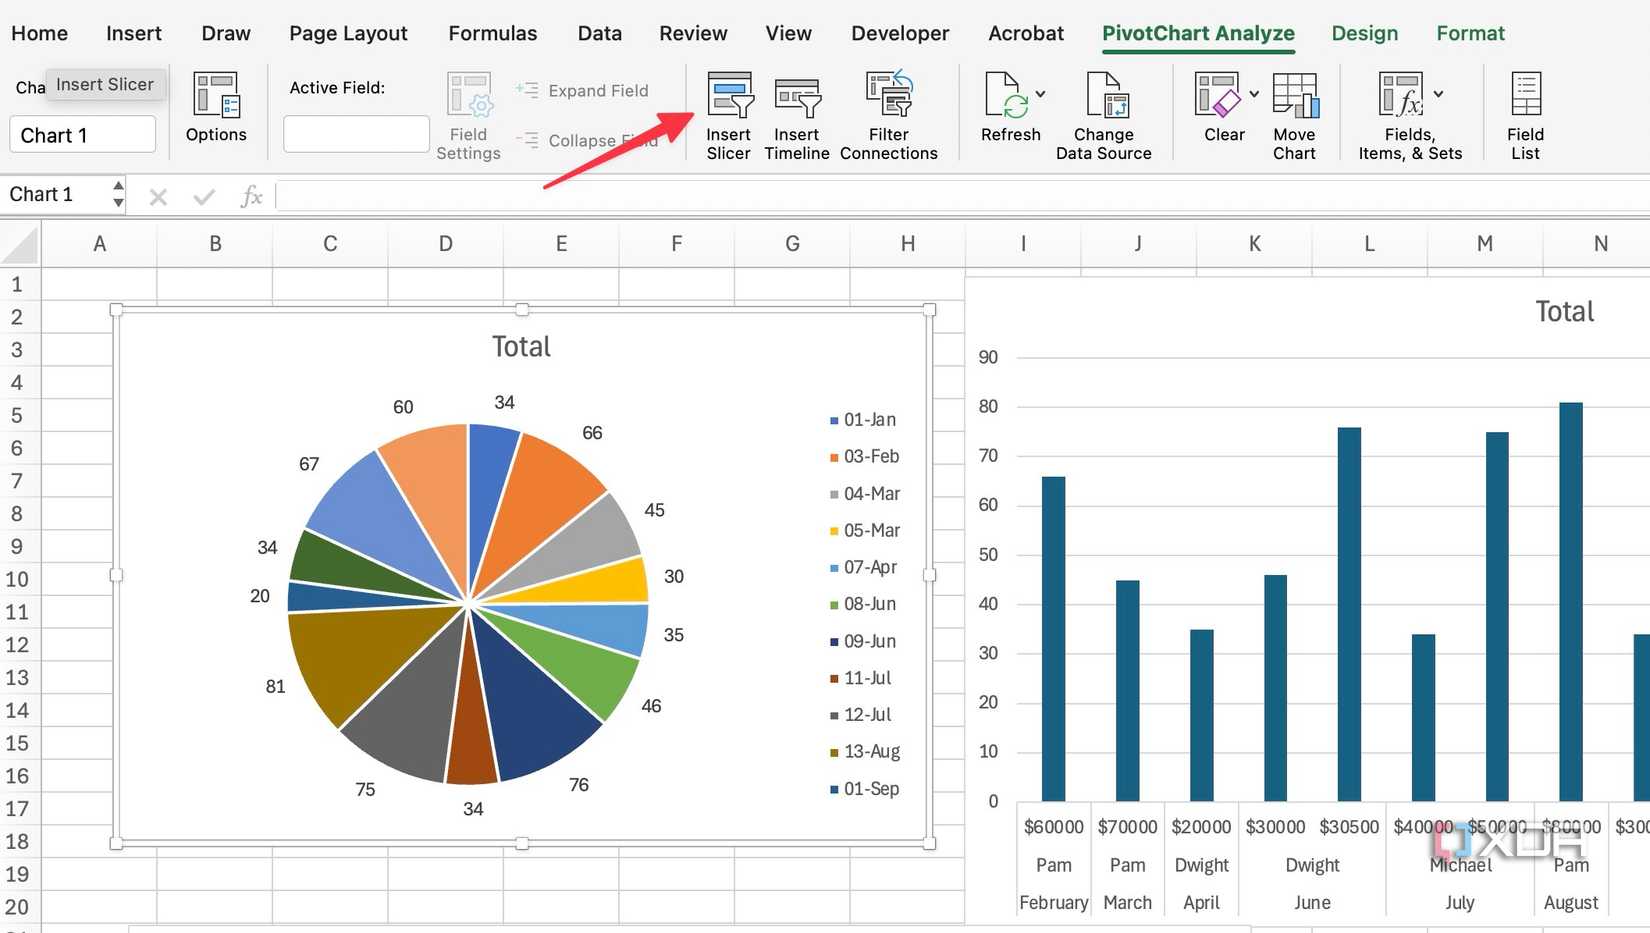Click the fx insert function icon

coord(251,196)
